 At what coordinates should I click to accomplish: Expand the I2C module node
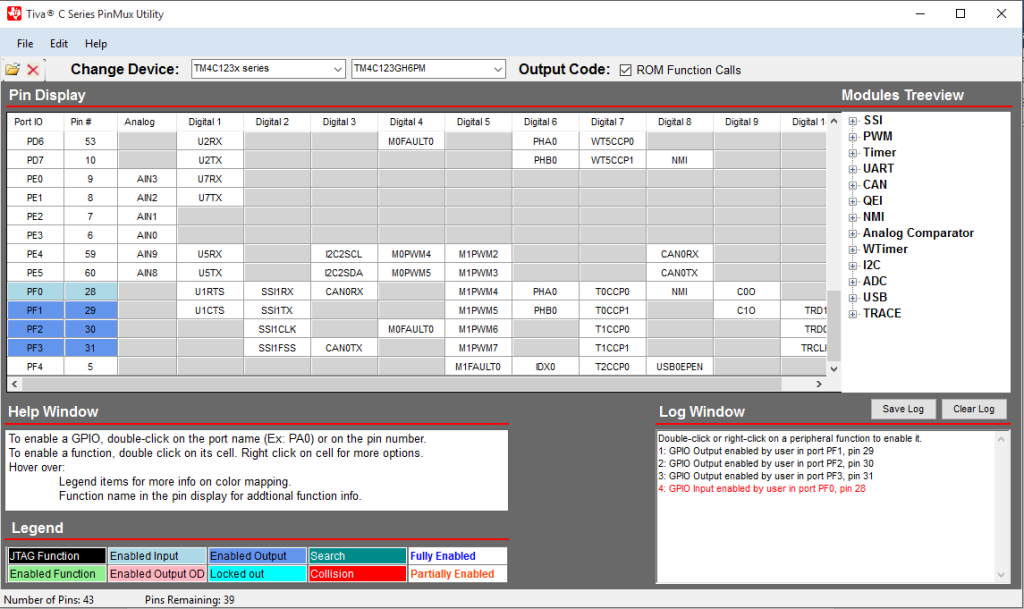[853, 266]
